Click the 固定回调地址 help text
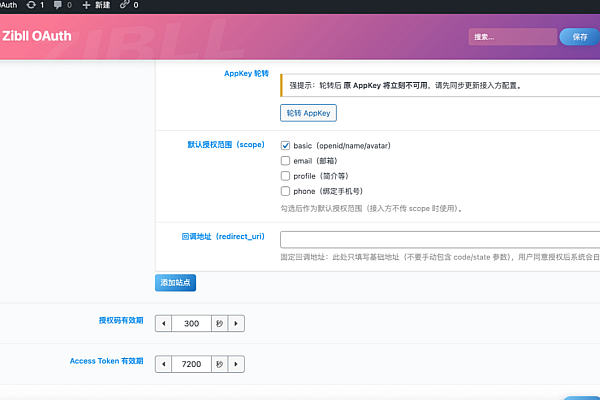The image size is (600, 400). click(440, 257)
